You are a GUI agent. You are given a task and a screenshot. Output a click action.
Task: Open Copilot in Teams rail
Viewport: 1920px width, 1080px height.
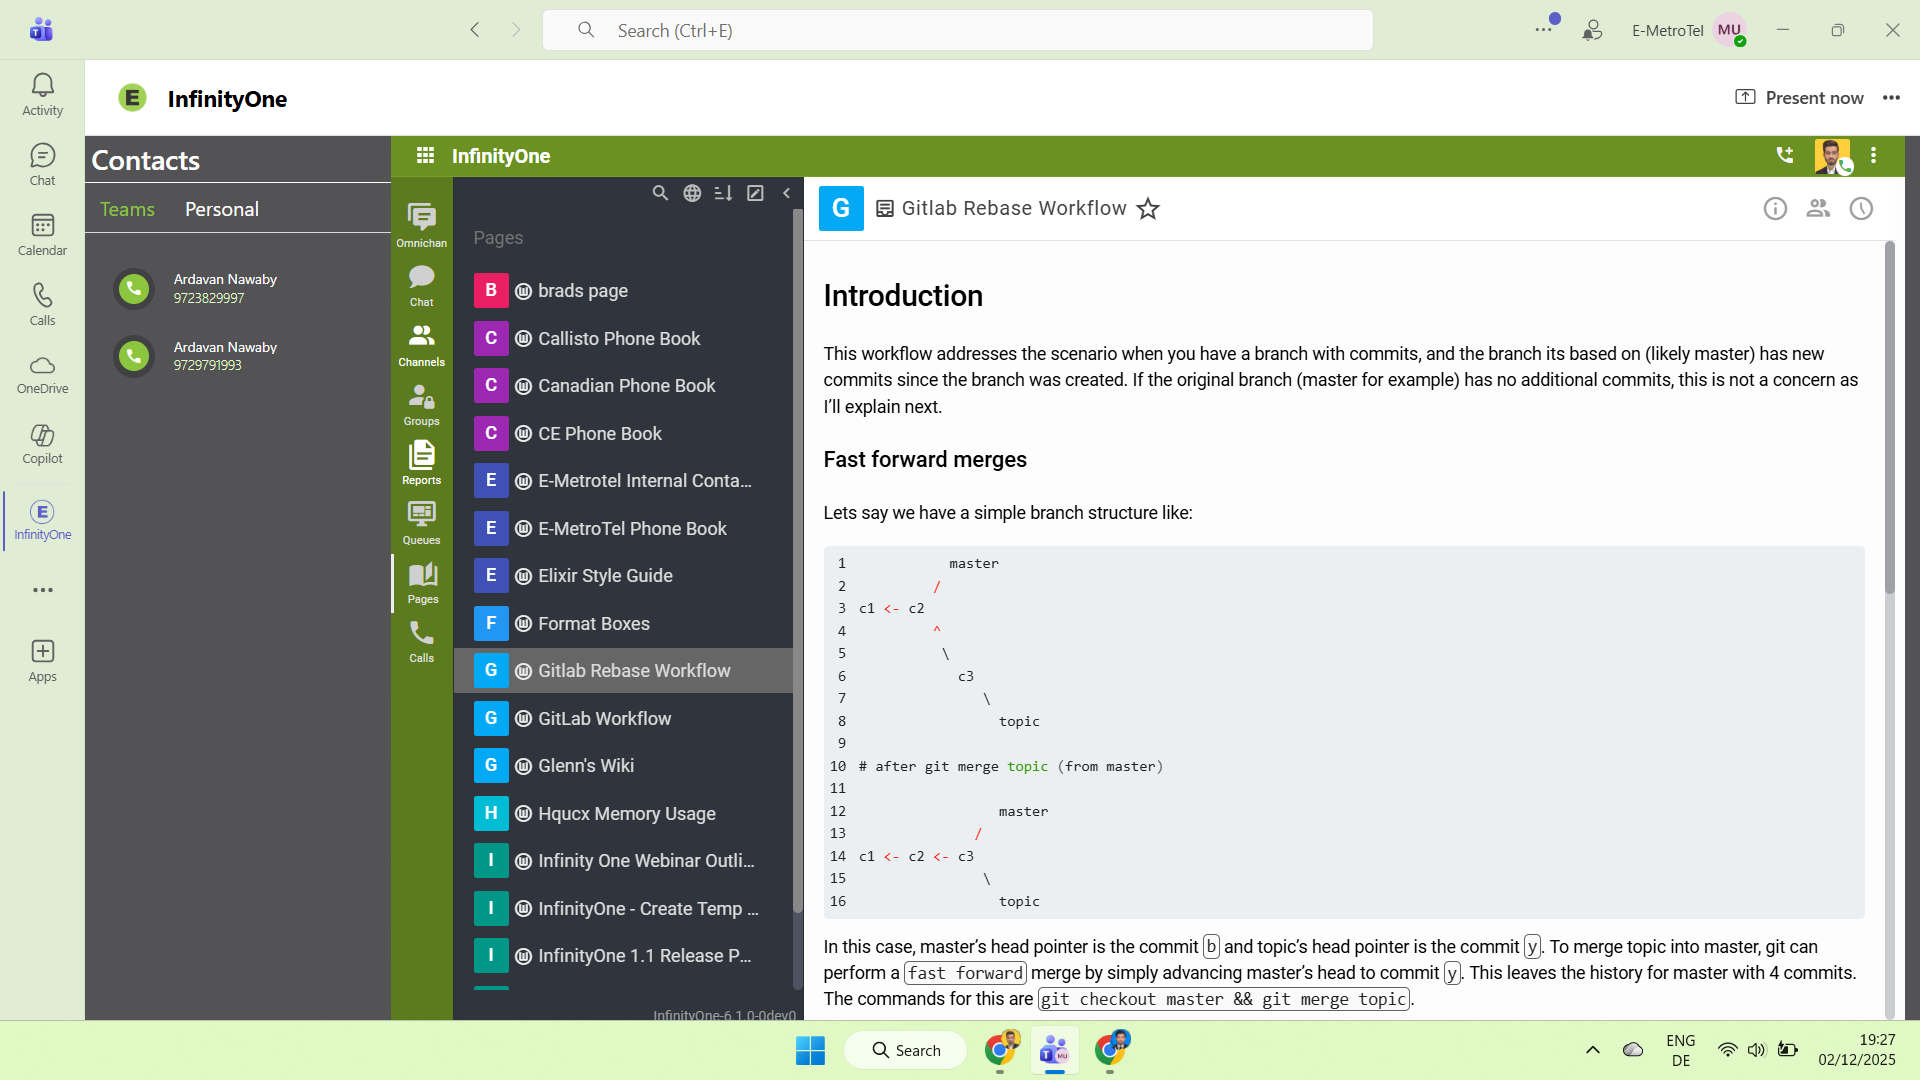point(42,445)
